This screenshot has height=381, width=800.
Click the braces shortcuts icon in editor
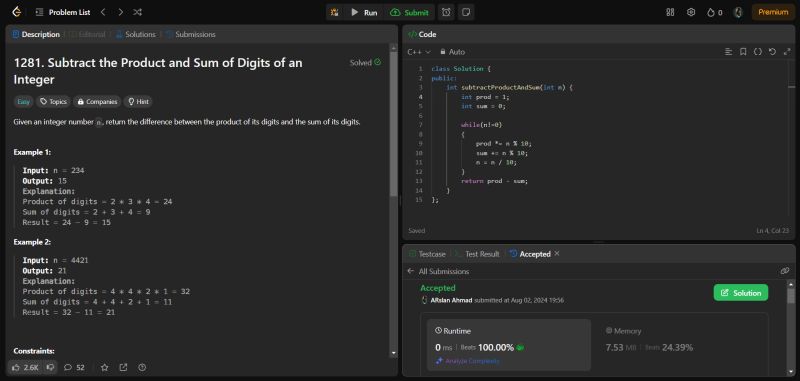[758, 52]
